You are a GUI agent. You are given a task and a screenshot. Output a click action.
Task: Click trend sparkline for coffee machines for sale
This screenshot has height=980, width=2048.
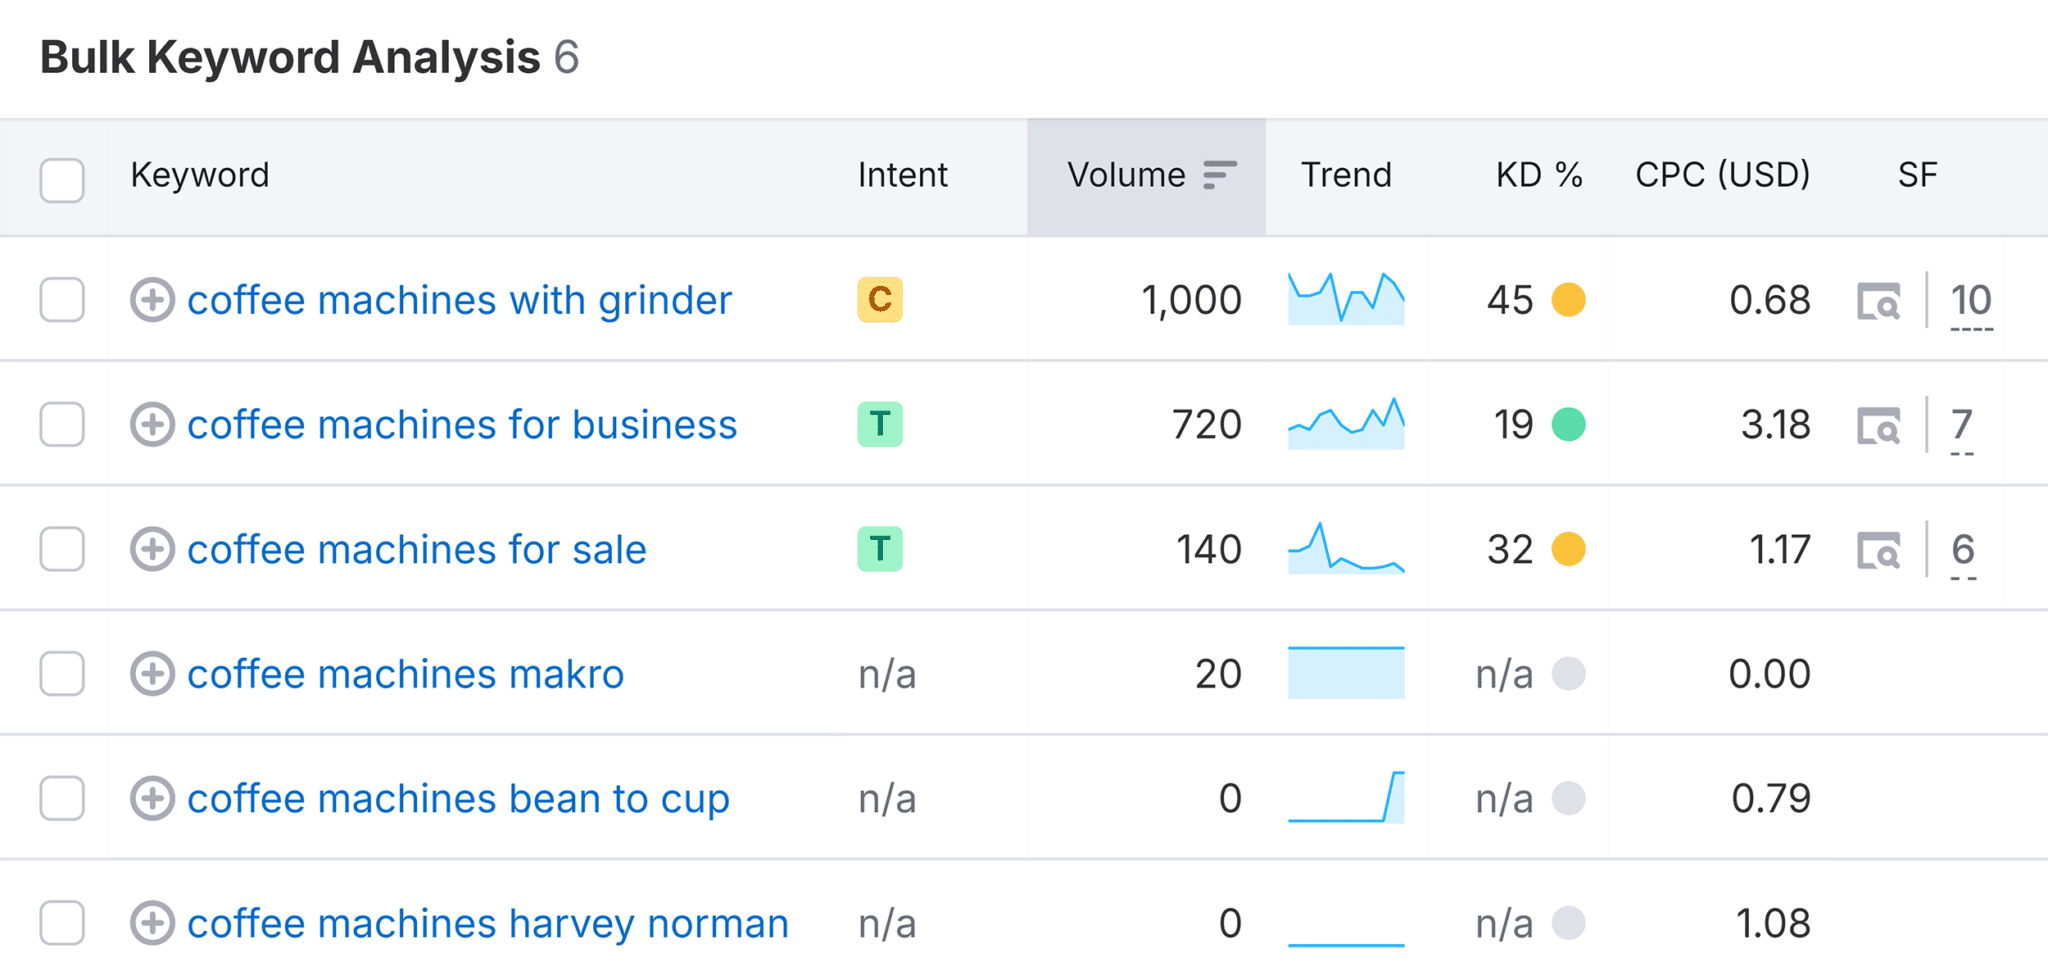[x=1346, y=547]
